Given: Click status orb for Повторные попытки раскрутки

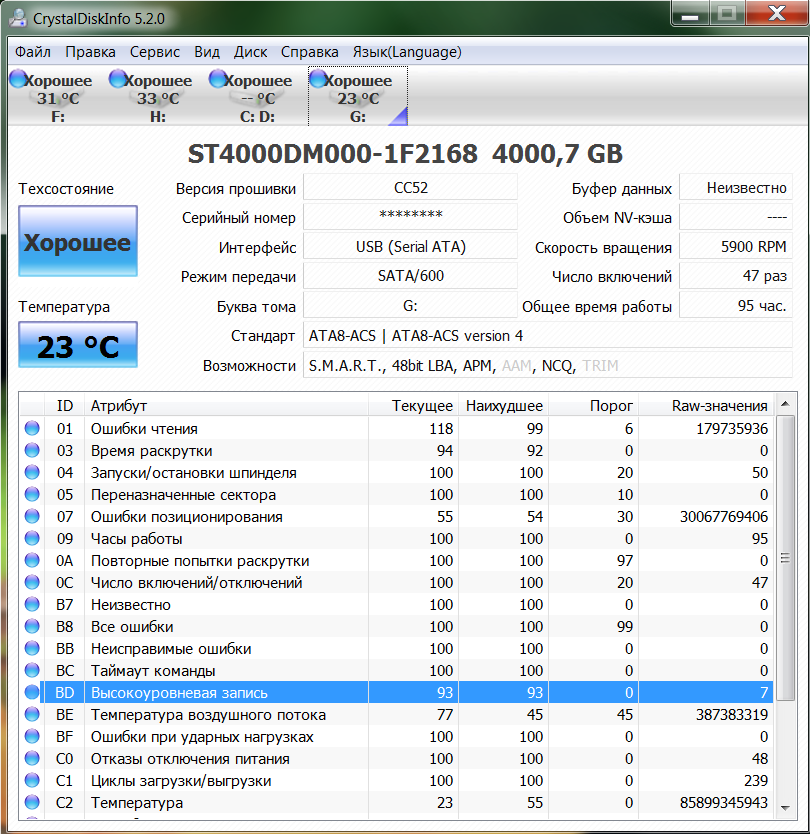Looking at the screenshot, I should 32,561.
